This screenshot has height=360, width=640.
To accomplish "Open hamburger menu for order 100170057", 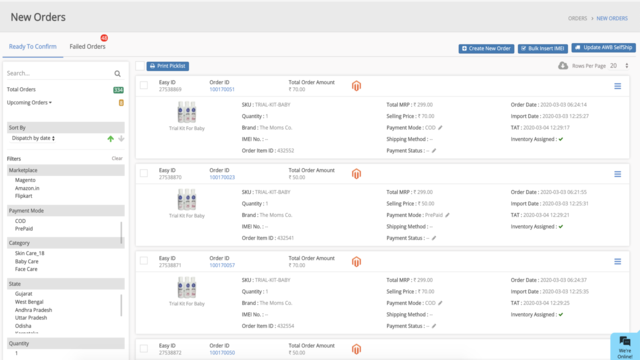I will [618, 262].
